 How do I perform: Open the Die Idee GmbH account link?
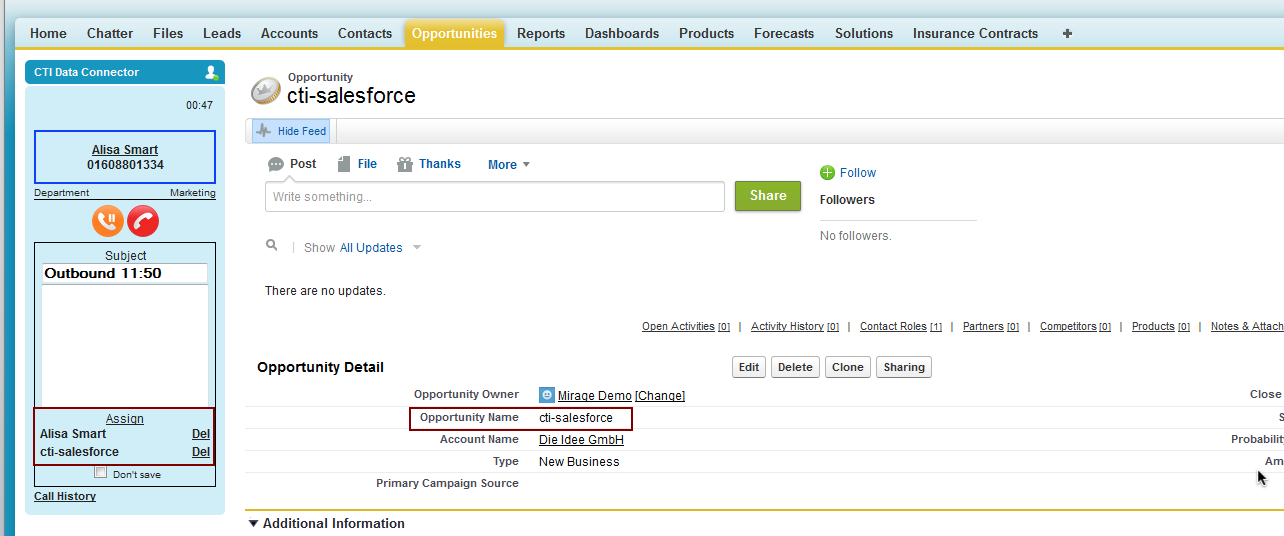(581, 440)
